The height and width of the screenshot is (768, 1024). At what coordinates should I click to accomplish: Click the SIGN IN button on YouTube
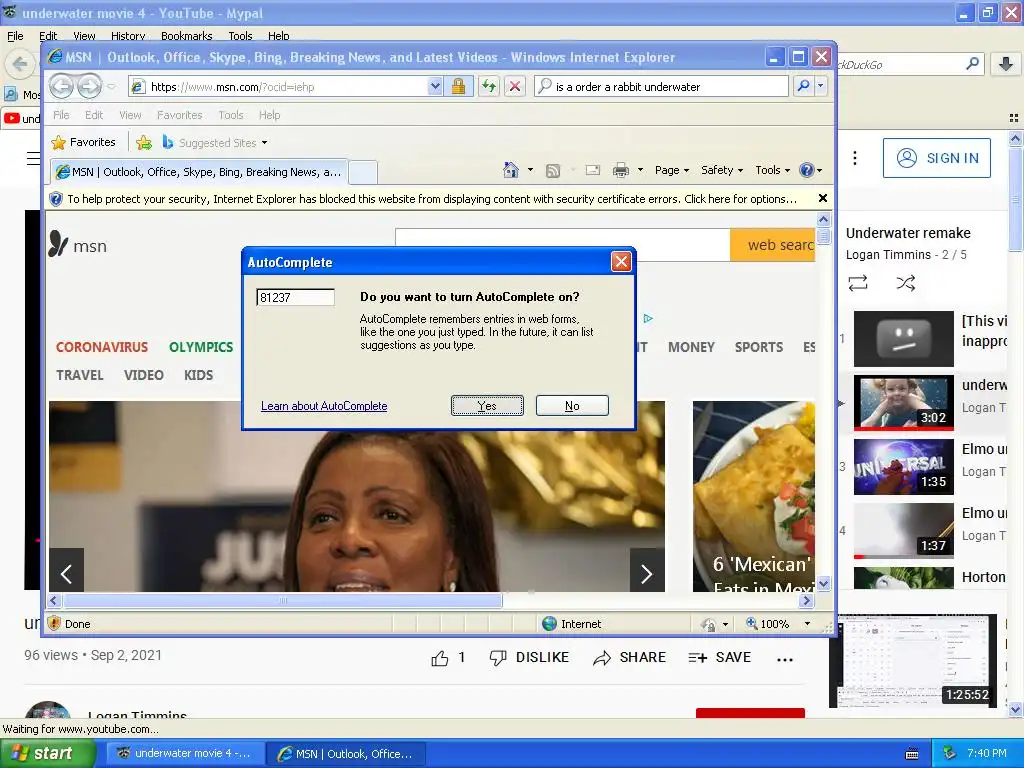[x=936, y=158]
